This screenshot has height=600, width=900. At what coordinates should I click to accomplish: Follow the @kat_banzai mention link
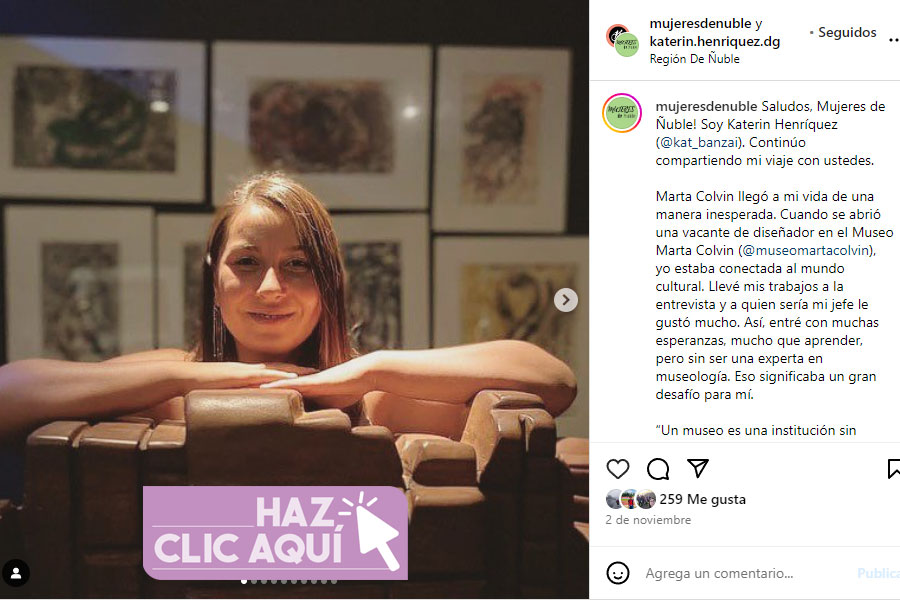pyautogui.click(x=700, y=142)
